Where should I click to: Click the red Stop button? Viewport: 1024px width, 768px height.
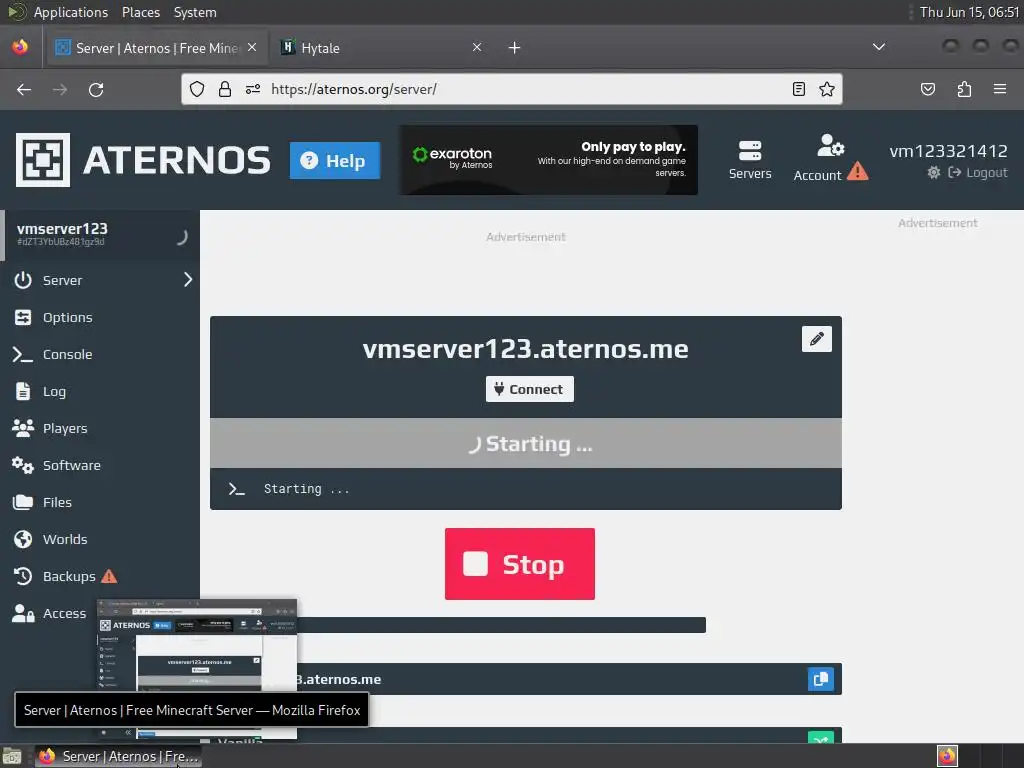point(520,564)
